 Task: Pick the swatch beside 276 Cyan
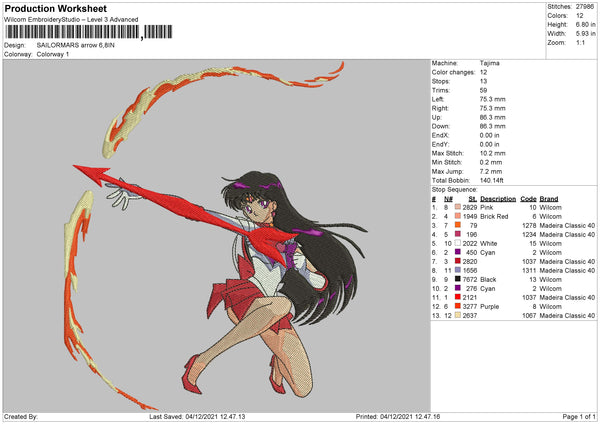(x=458, y=288)
